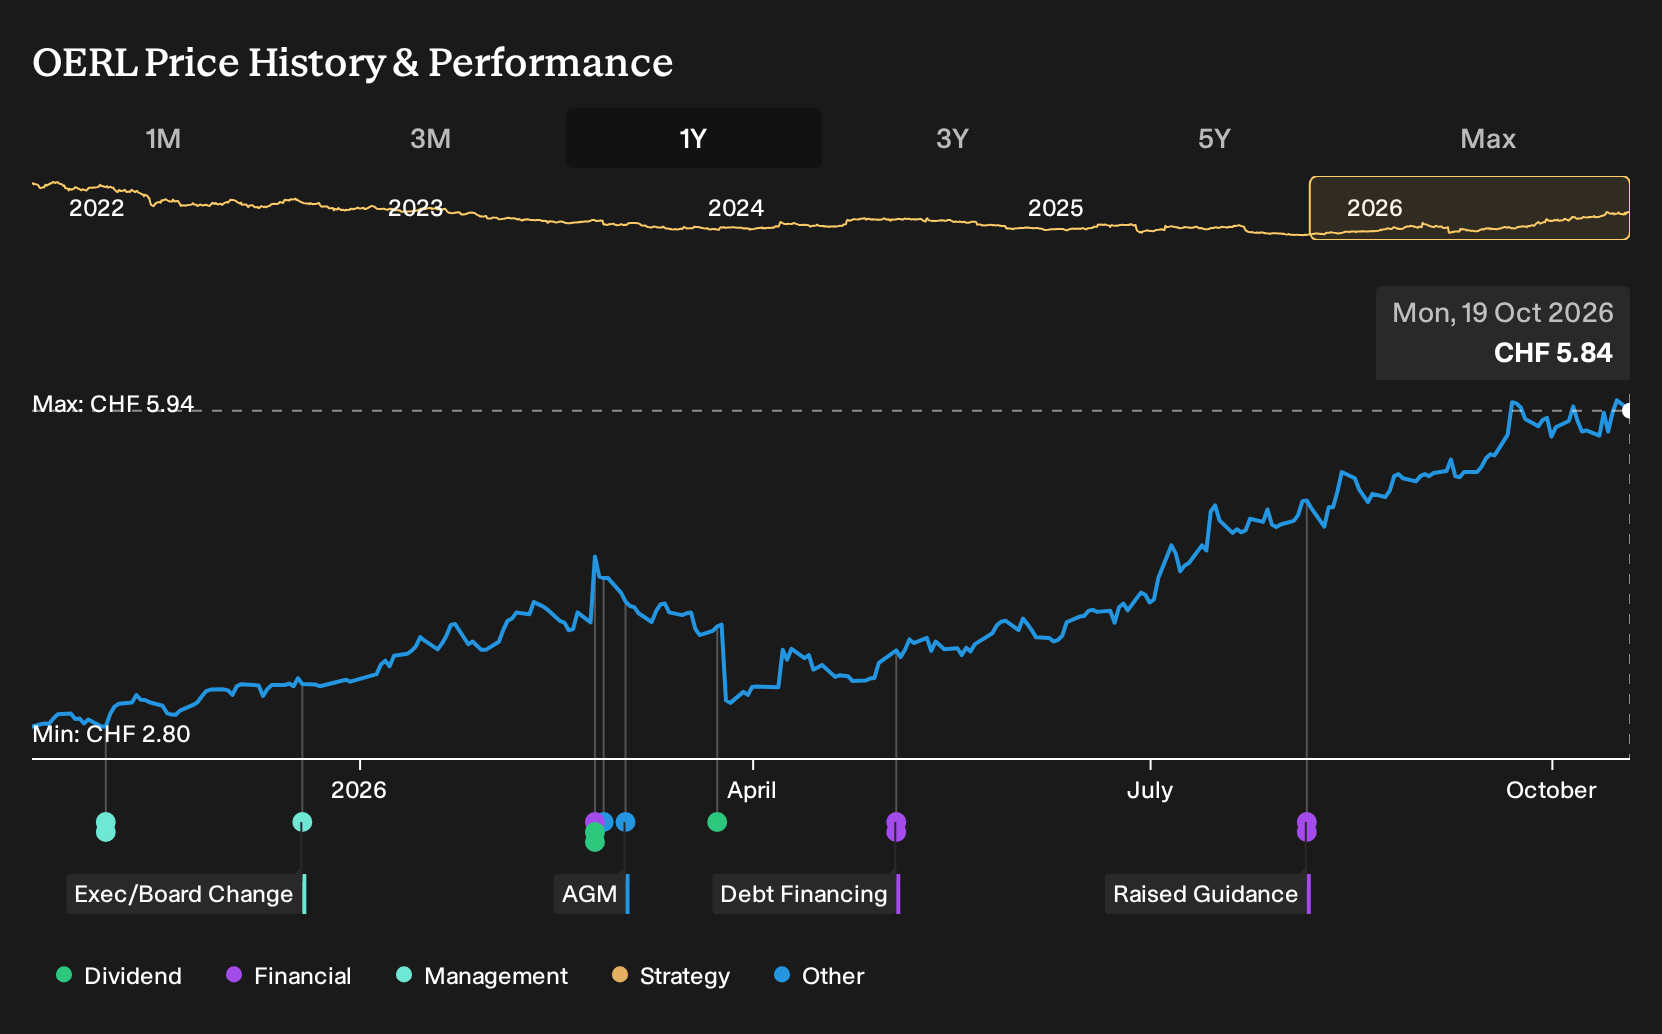Toggle the Dividend legend filter
1662x1034 pixels.
119,976
